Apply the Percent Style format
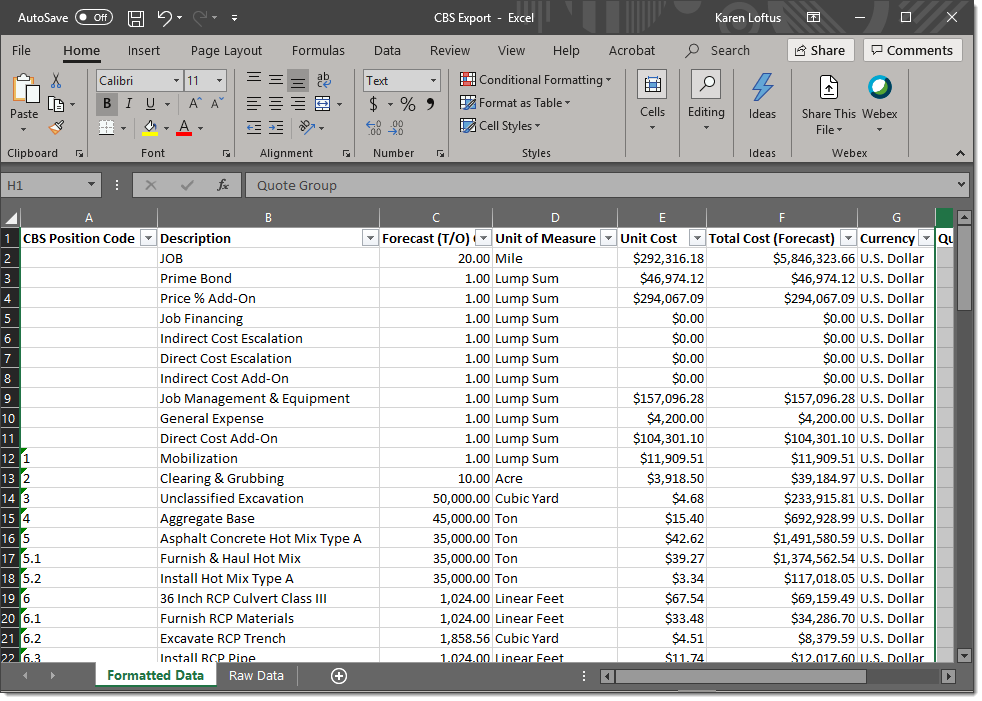This screenshot has height=701, width=982. point(406,103)
